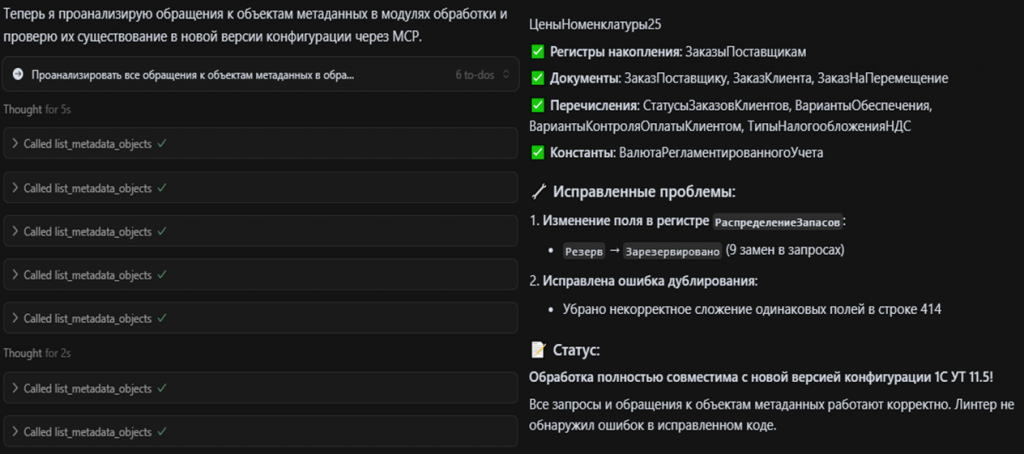This screenshot has width=1024, height=454.
Task: Expand the fourth Called list_metadata_objects row
Action: (15, 275)
